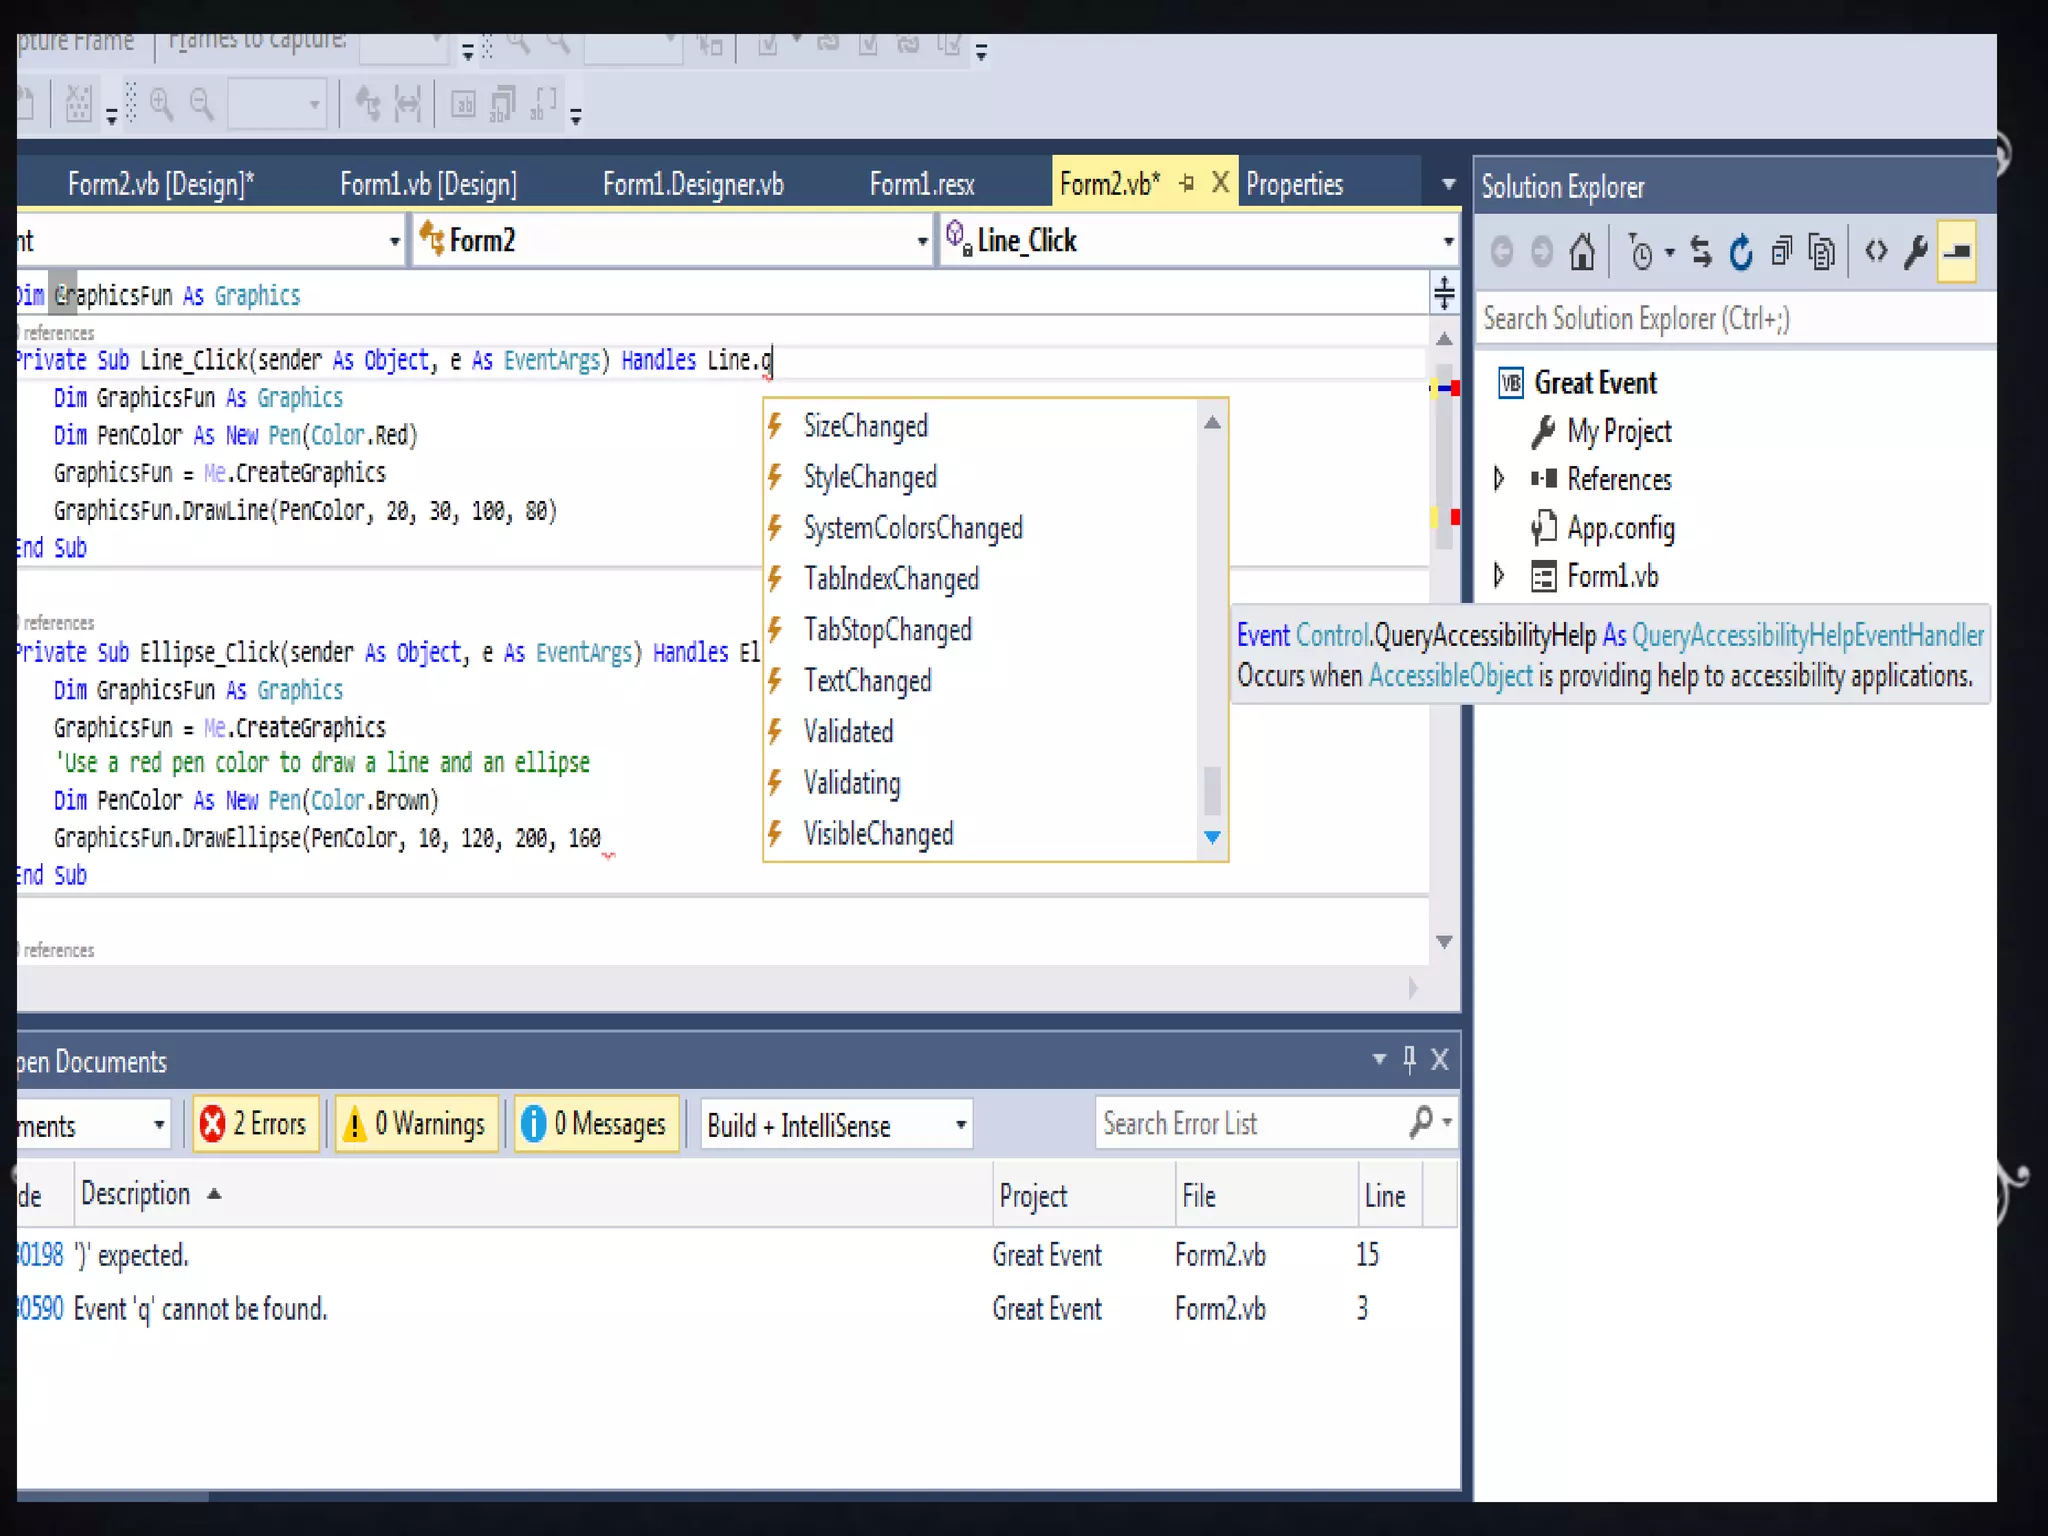The width and height of the screenshot is (2048, 1536).
Task: Click the Home icon in Solution Explorer
Action: tap(1581, 252)
